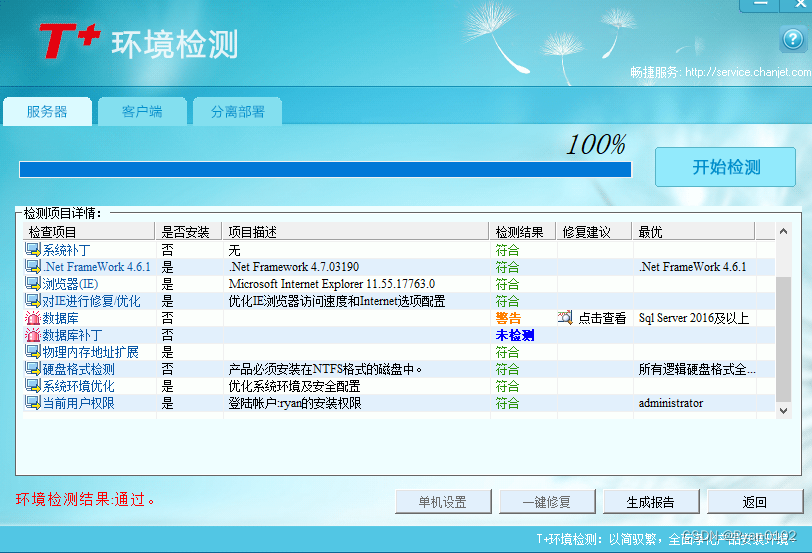Click the 检测结果 column header
Screen dimensions: 812x553
tap(523, 232)
